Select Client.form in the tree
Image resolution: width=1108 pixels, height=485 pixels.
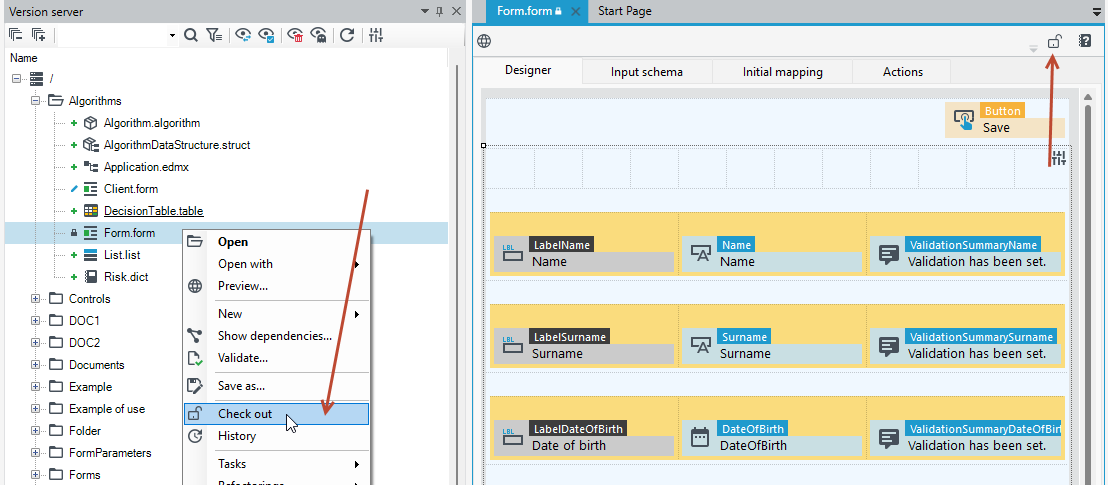tap(131, 189)
